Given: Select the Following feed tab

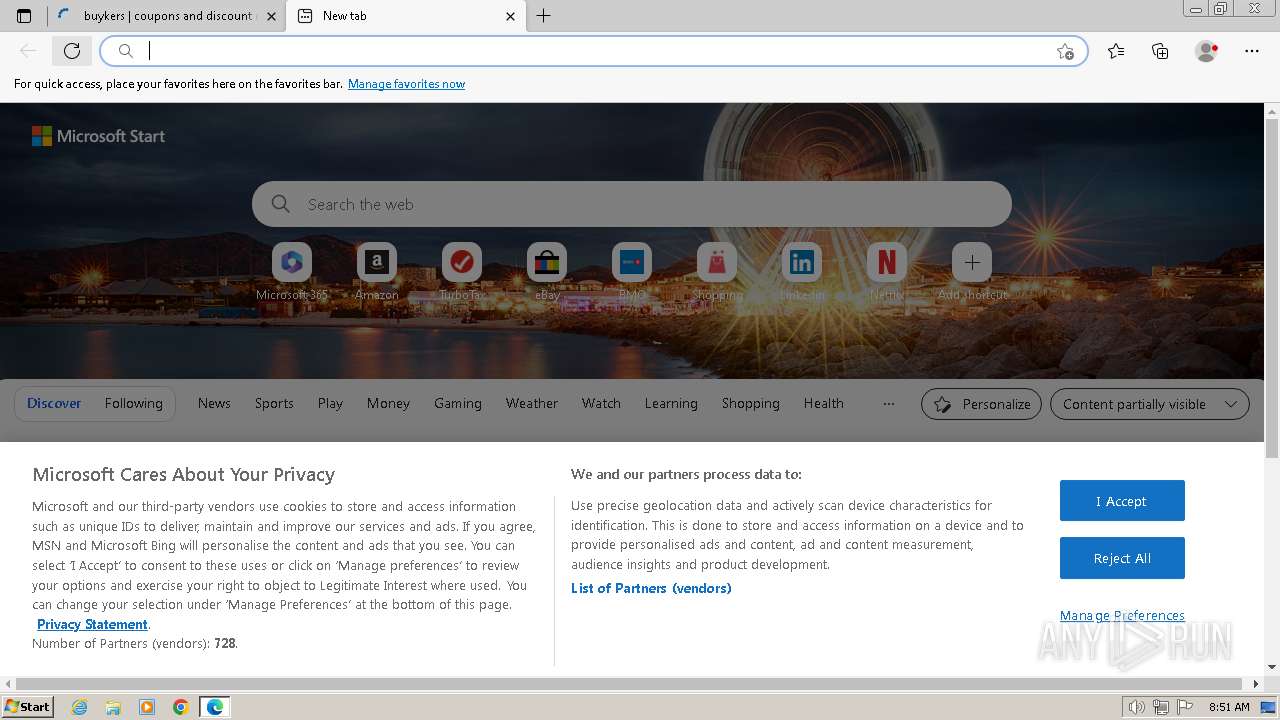Looking at the screenshot, I should (x=134, y=404).
